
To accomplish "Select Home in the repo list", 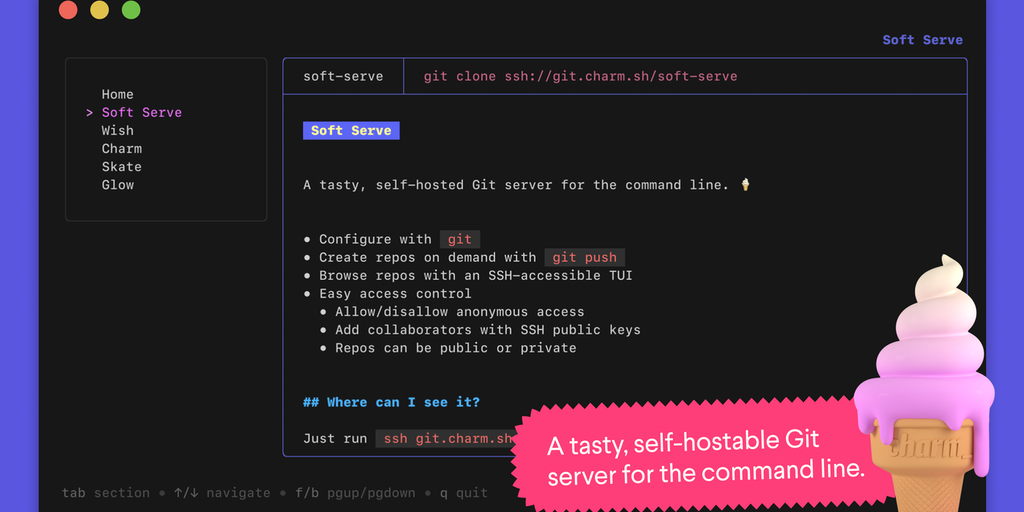I will [x=118, y=95].
